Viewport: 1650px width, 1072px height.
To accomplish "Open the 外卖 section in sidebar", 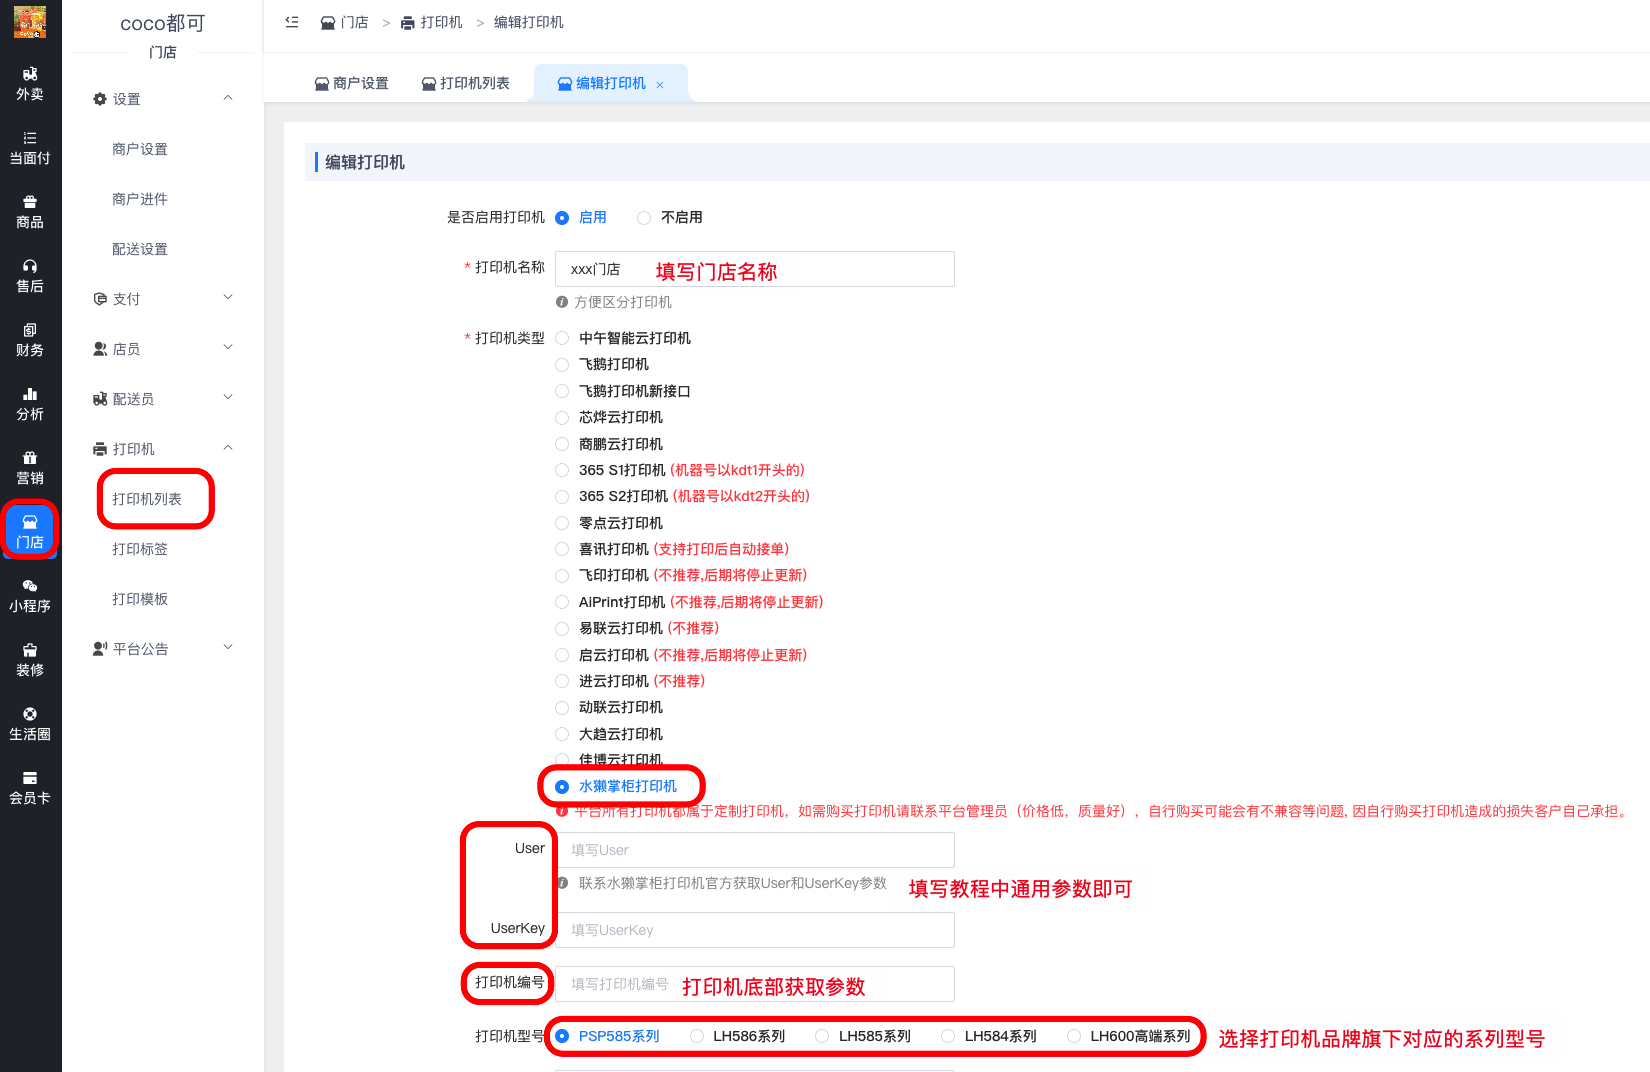I will (30, 85).
